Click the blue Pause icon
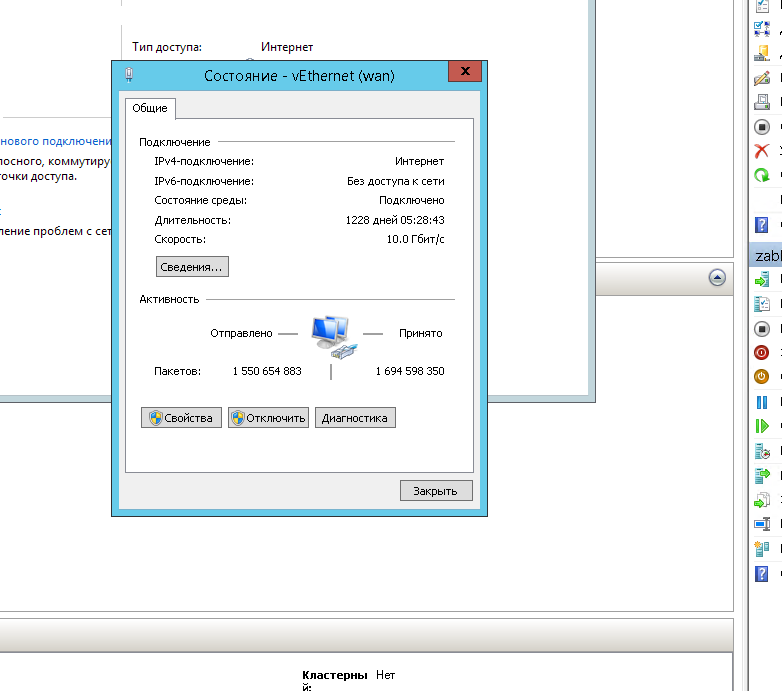The height and width of the screenshot is (691, 782). pyautogui.click(x=762, y=402)
